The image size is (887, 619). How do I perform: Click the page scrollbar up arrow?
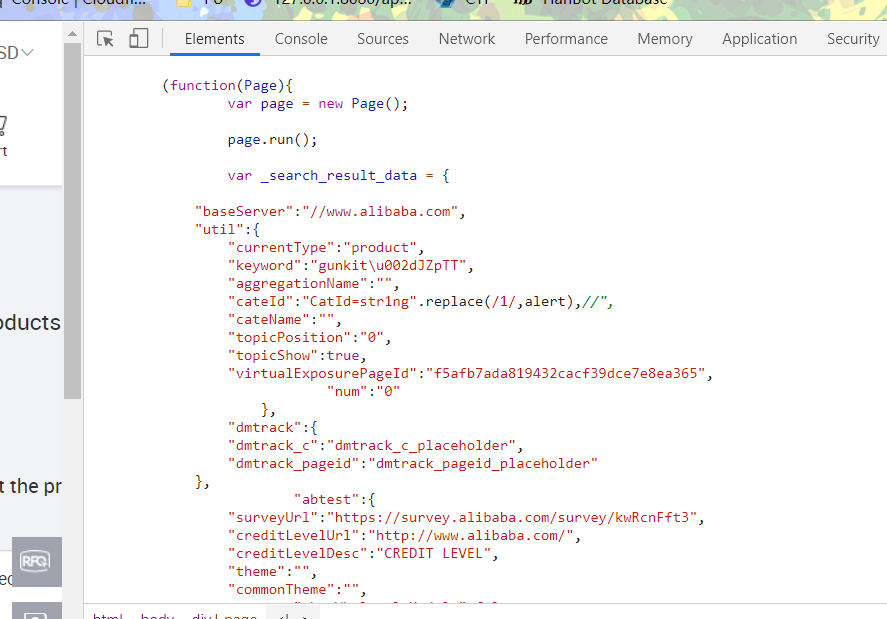(x=72, y=34)
